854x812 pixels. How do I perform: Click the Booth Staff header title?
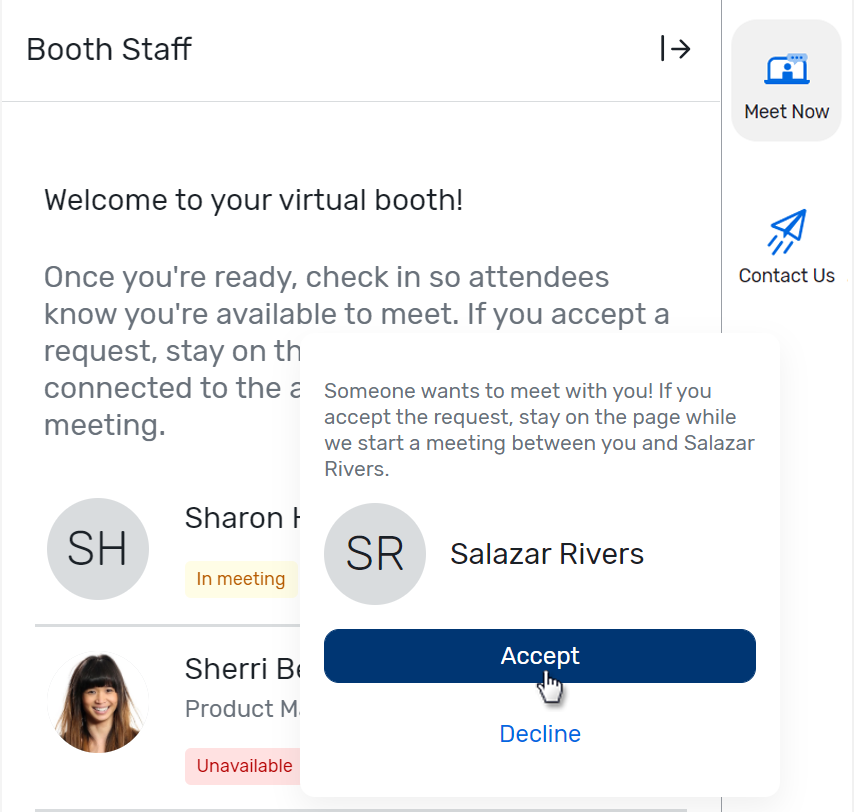coord(108,49)
